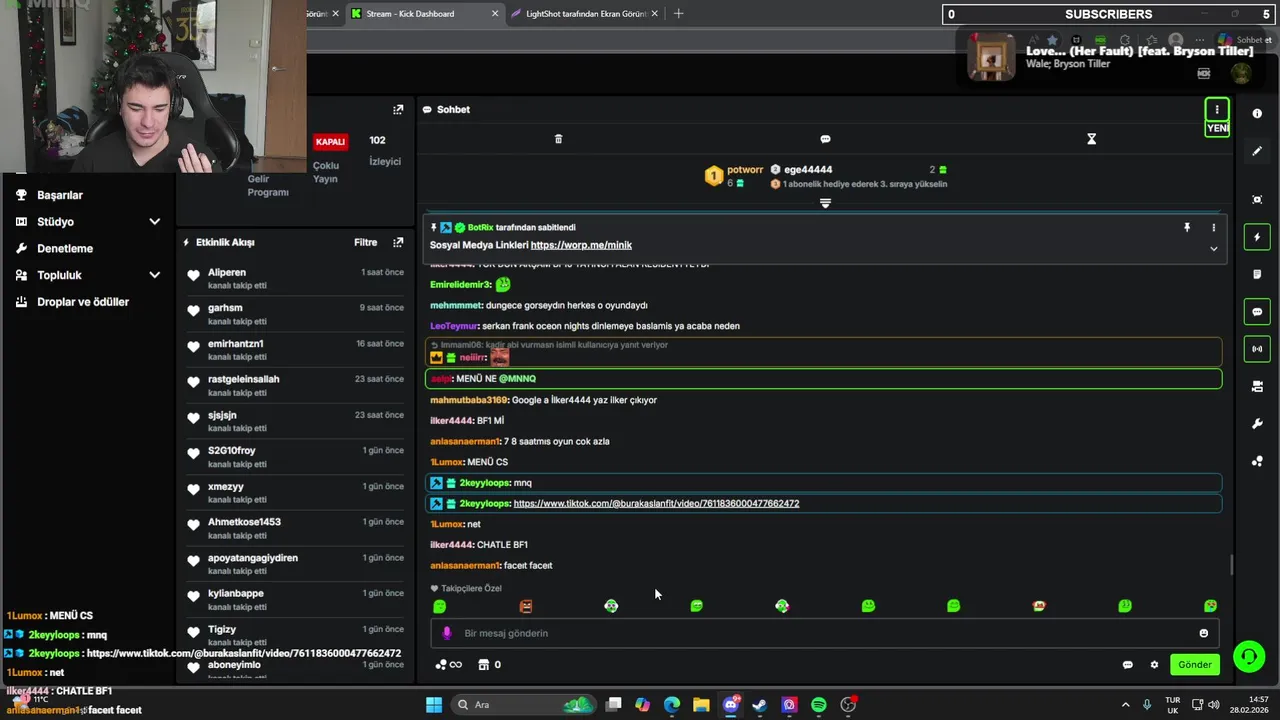1280x720 pixels.
Task: Click the Kapalı status badge
Action: tap(330, 142)
